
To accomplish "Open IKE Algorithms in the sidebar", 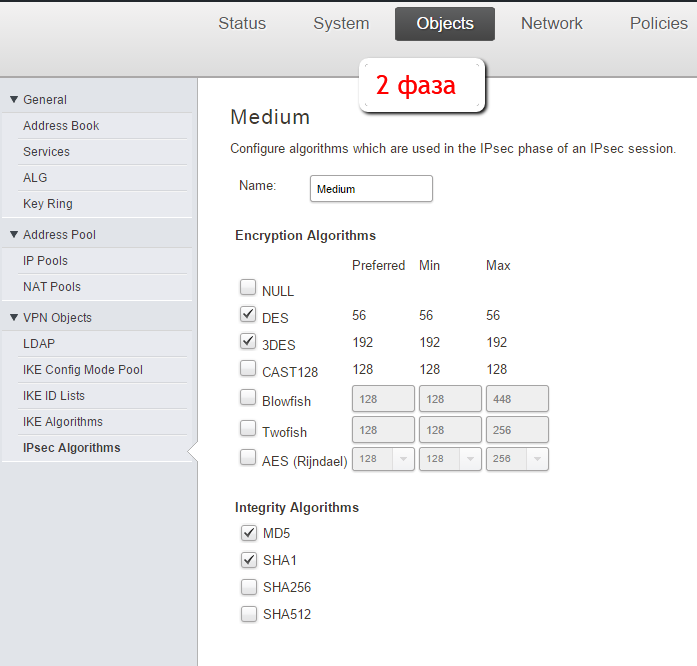I will point(63,422).
